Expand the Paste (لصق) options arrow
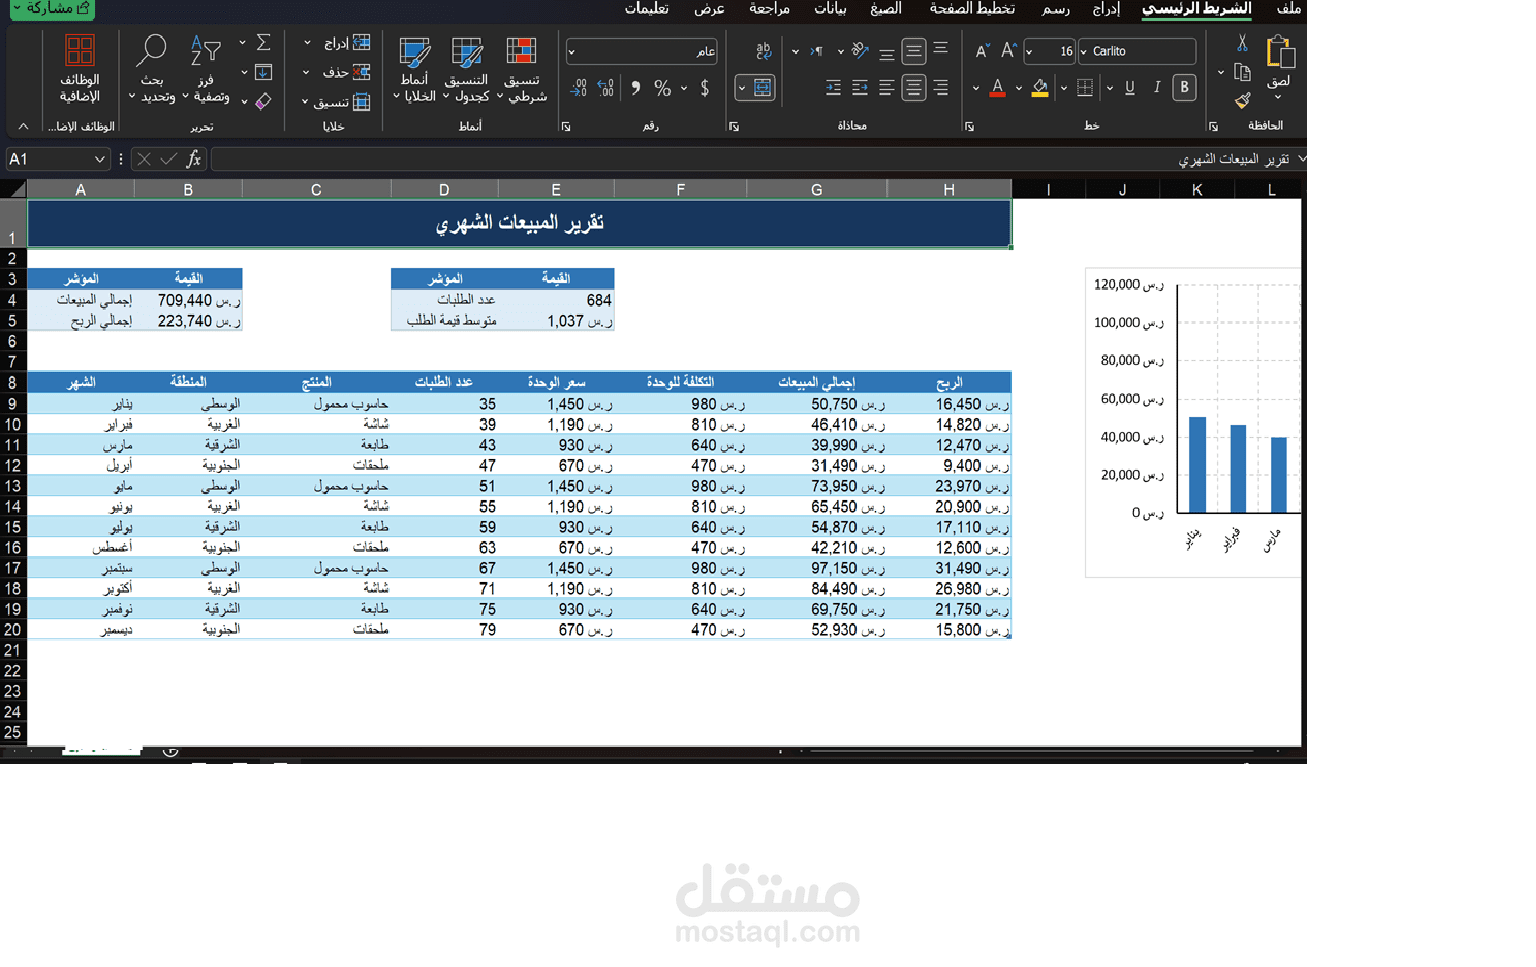Viewport: 1536px width, 967px height. (1278, 97)
